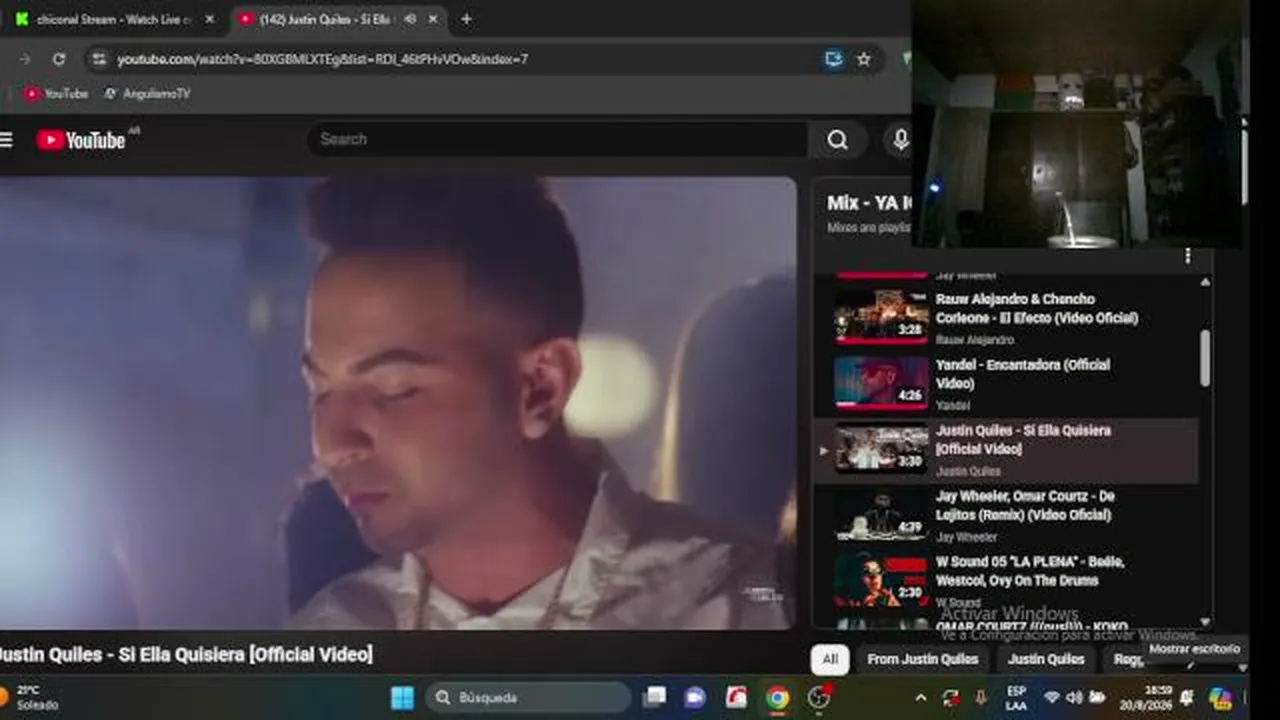Open the video chat app on taskbar
1280x720 pixels.
click(x=695, y=697)
